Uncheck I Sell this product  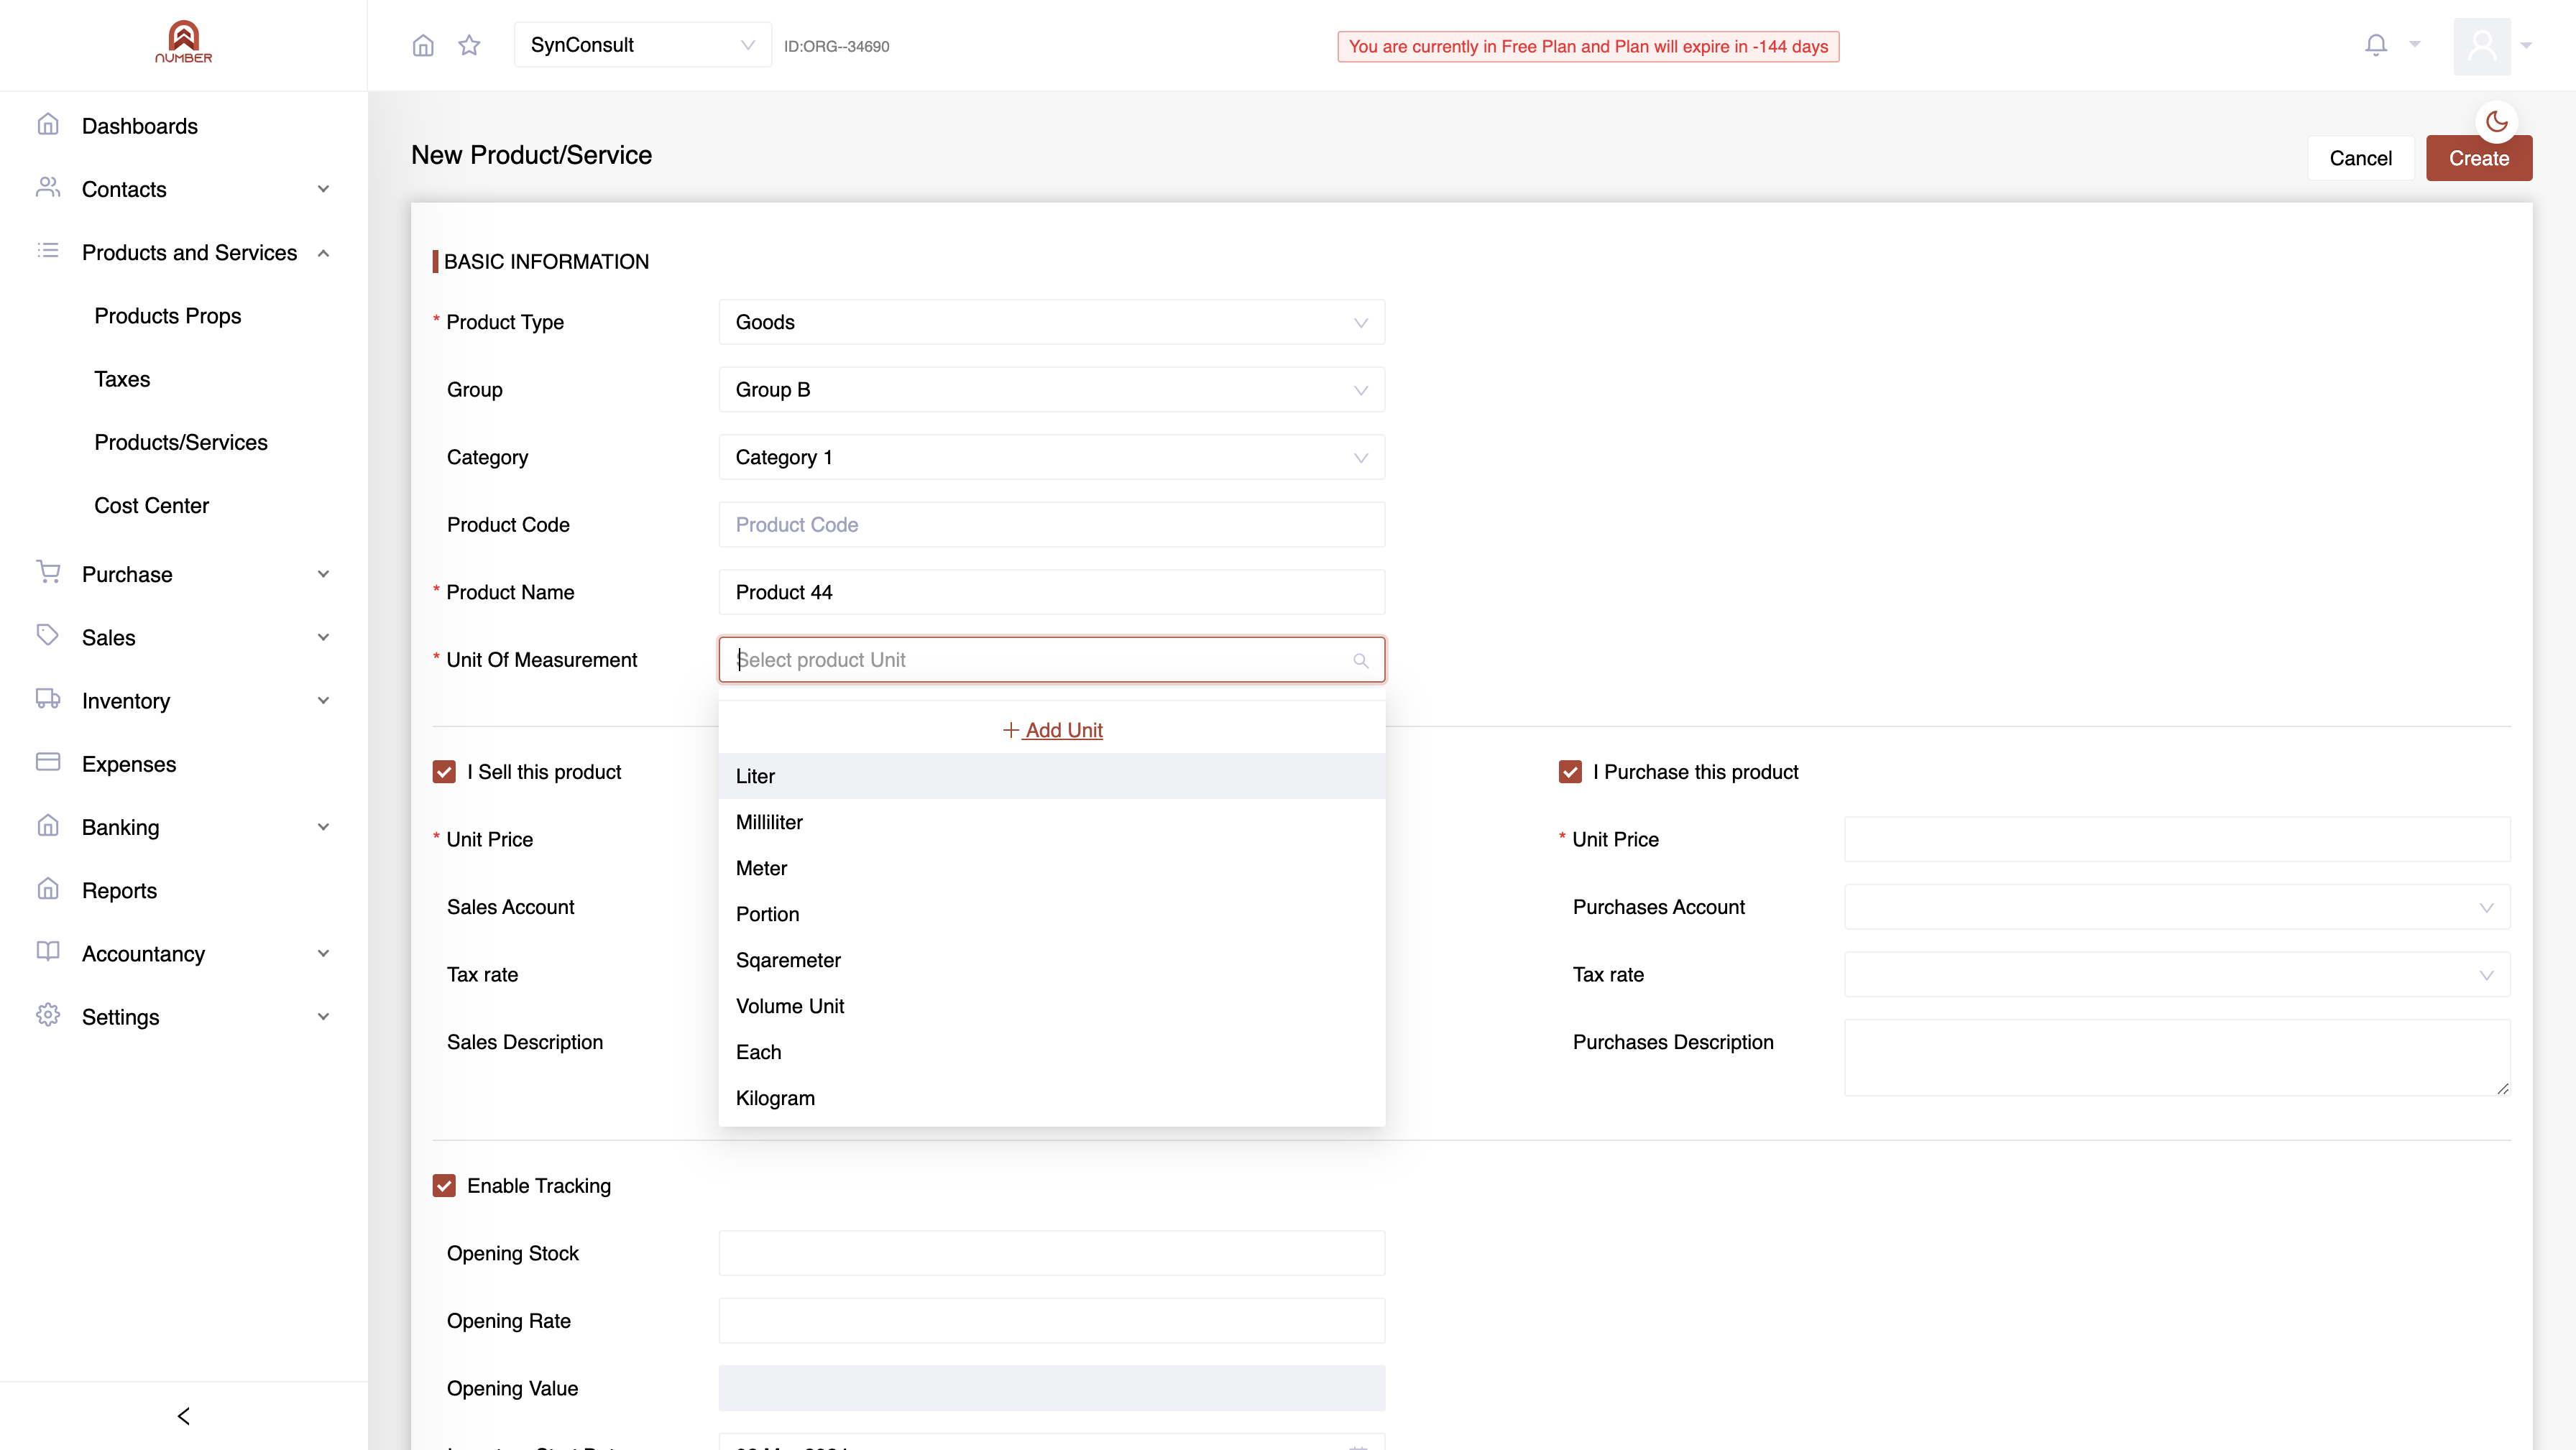coord(444,772)
